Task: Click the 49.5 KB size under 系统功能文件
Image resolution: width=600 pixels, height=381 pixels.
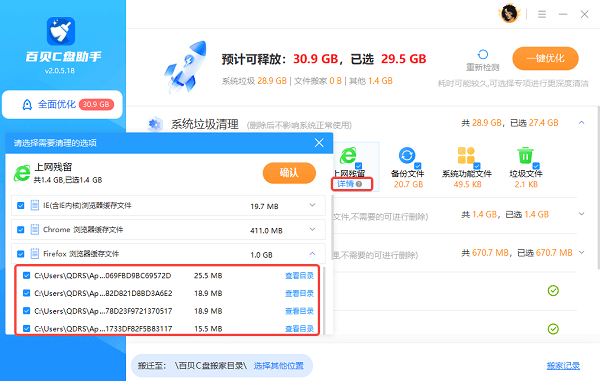Action: tap(467, 184)
